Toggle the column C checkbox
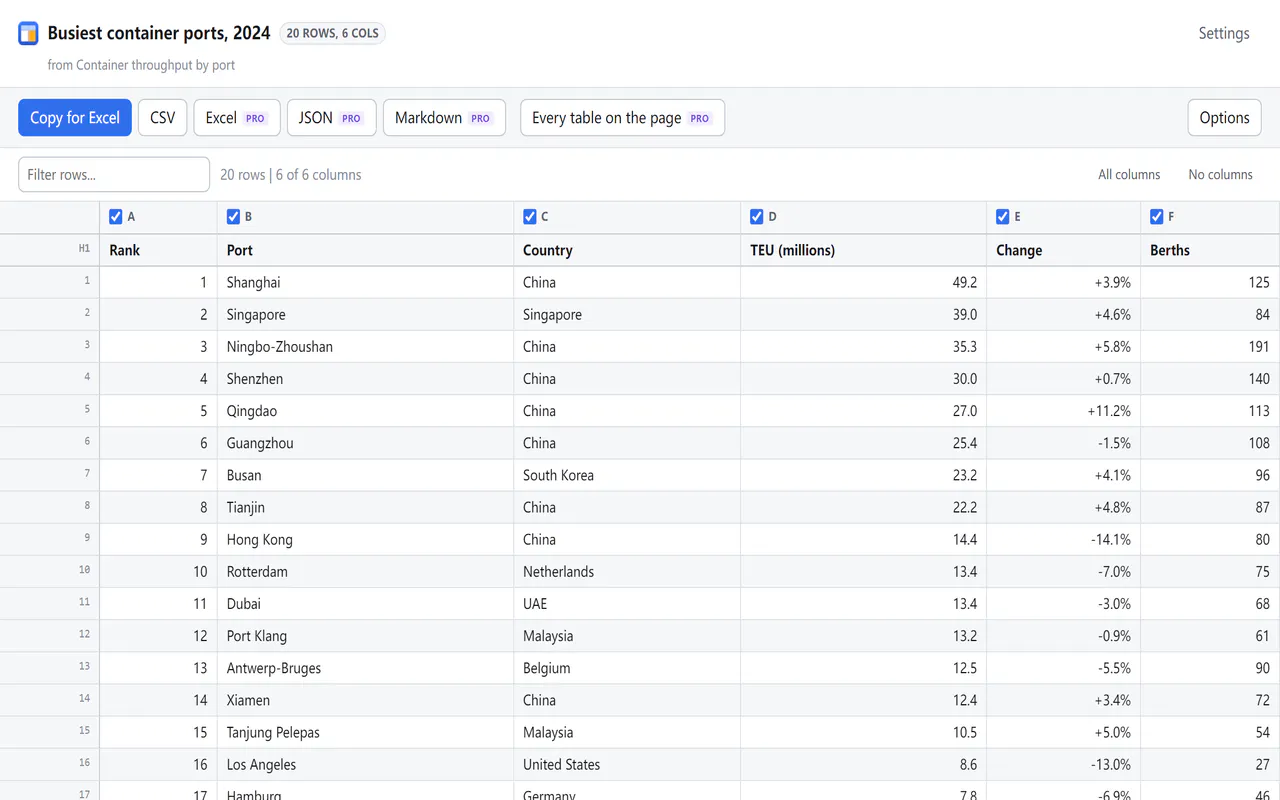The image size is (1280, 800). [x=530, y=216]
